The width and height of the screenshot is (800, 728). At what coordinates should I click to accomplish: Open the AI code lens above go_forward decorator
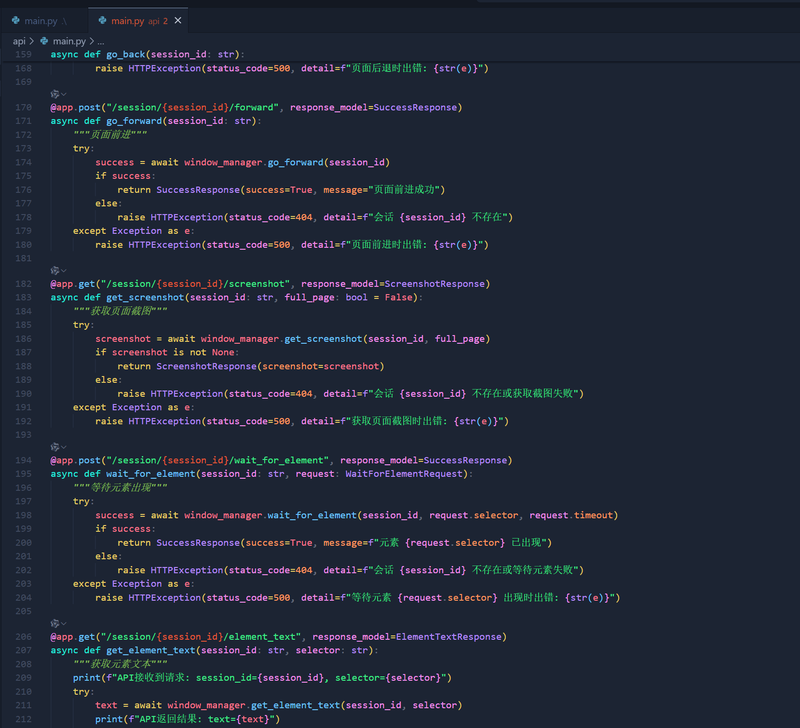click(58, 94)
